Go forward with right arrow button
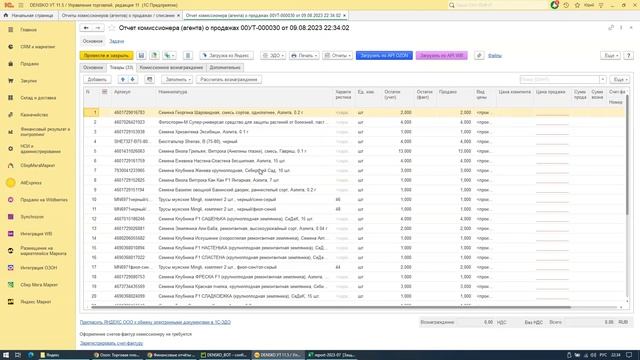This screenshot has width=640, height=360. point(98,28)
